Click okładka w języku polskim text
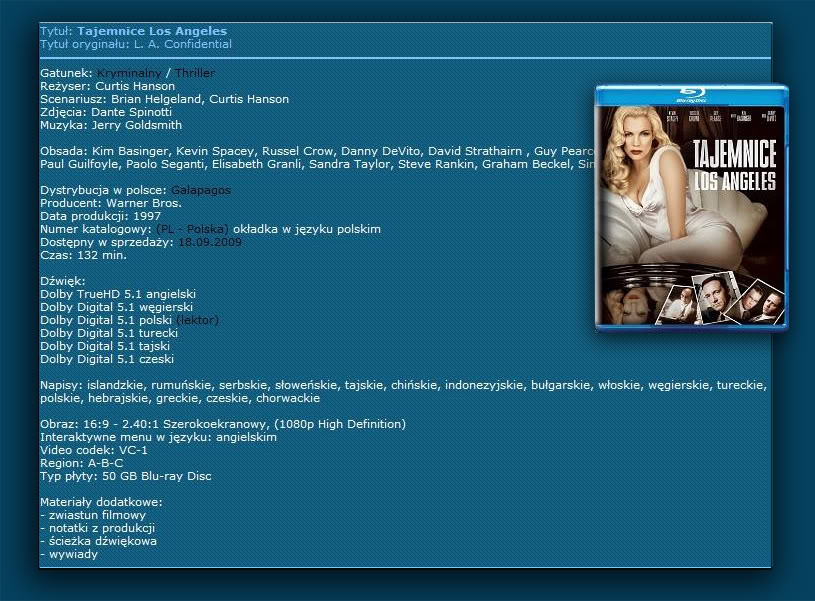 tap(307, 229)
